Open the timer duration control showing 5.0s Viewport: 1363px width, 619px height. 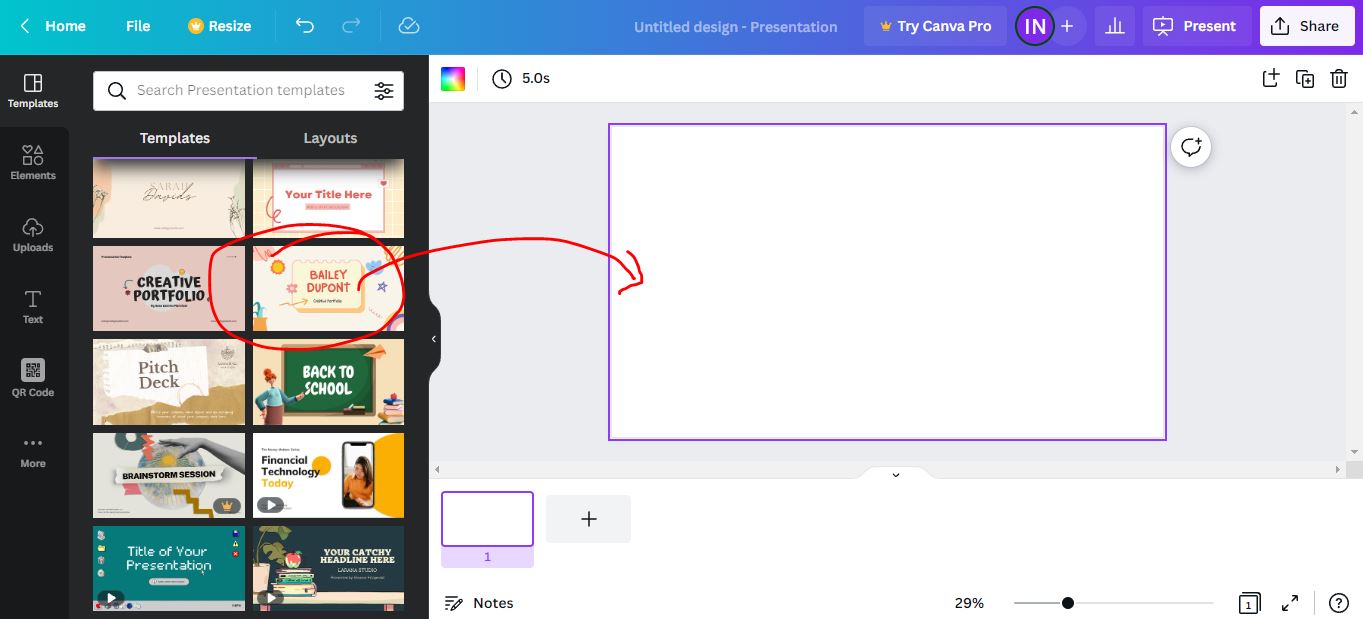(521, 78)
